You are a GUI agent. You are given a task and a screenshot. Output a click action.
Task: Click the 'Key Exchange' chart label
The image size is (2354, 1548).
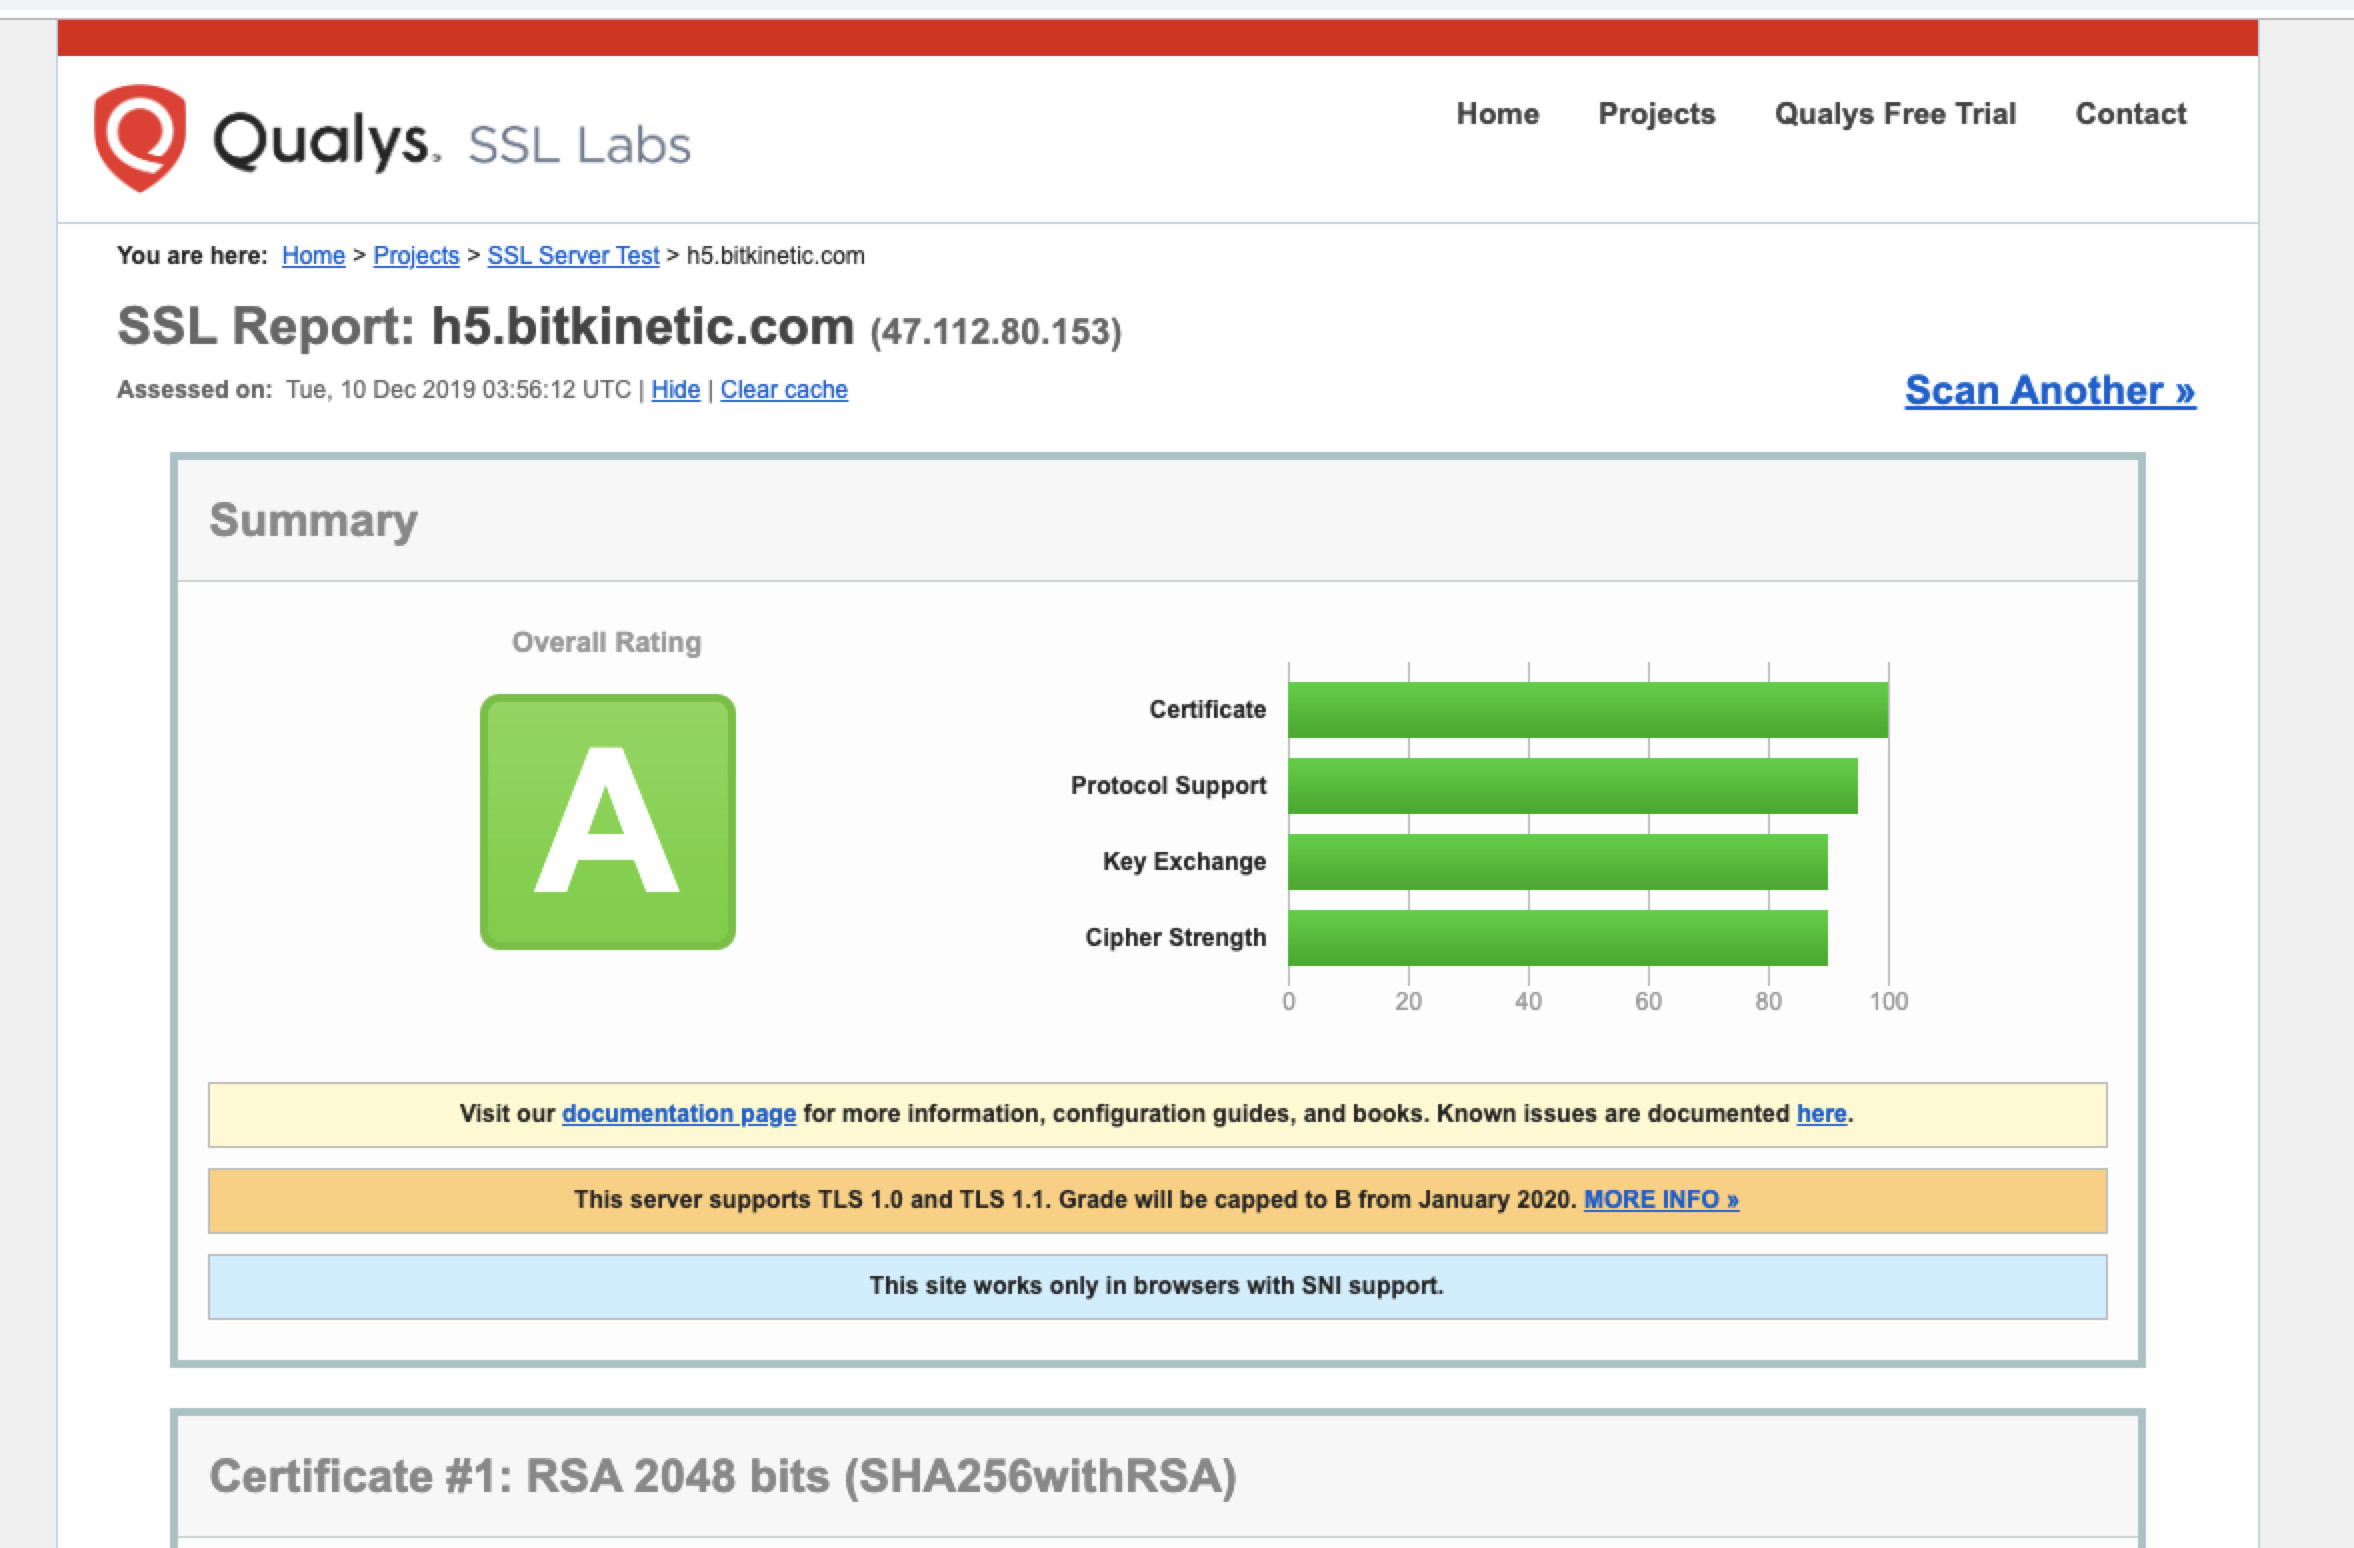(1184, 862)
